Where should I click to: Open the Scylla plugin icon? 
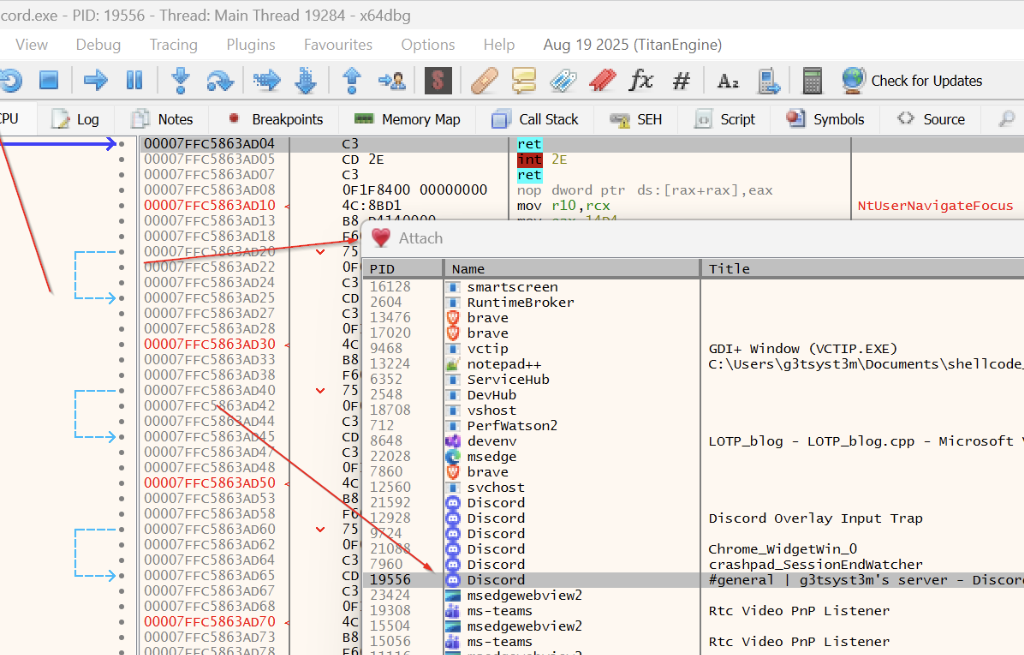pos(438,81)
